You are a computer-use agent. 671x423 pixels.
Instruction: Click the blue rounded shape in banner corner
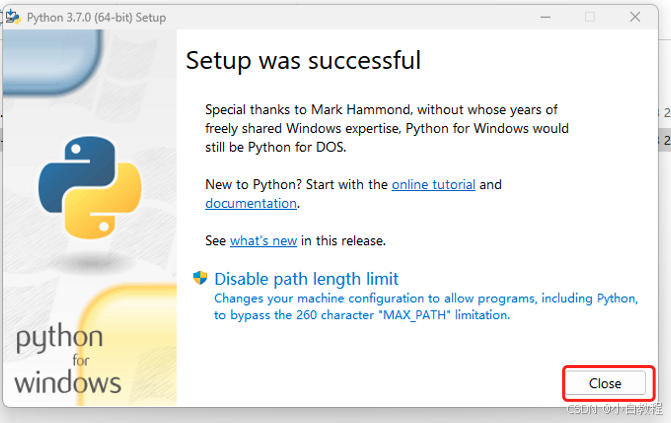point(52,61)
